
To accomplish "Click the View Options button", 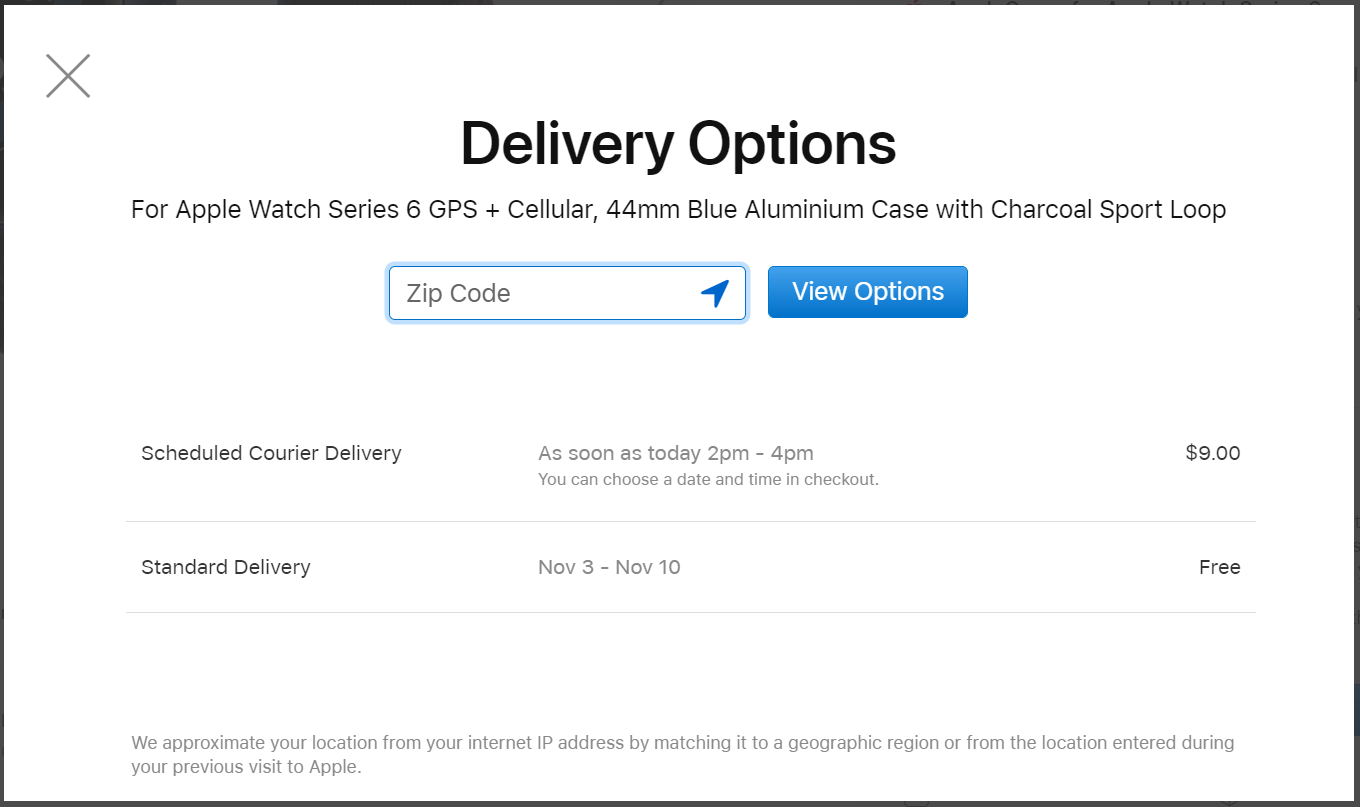I will pyautogui.click(x=868, y=292).
